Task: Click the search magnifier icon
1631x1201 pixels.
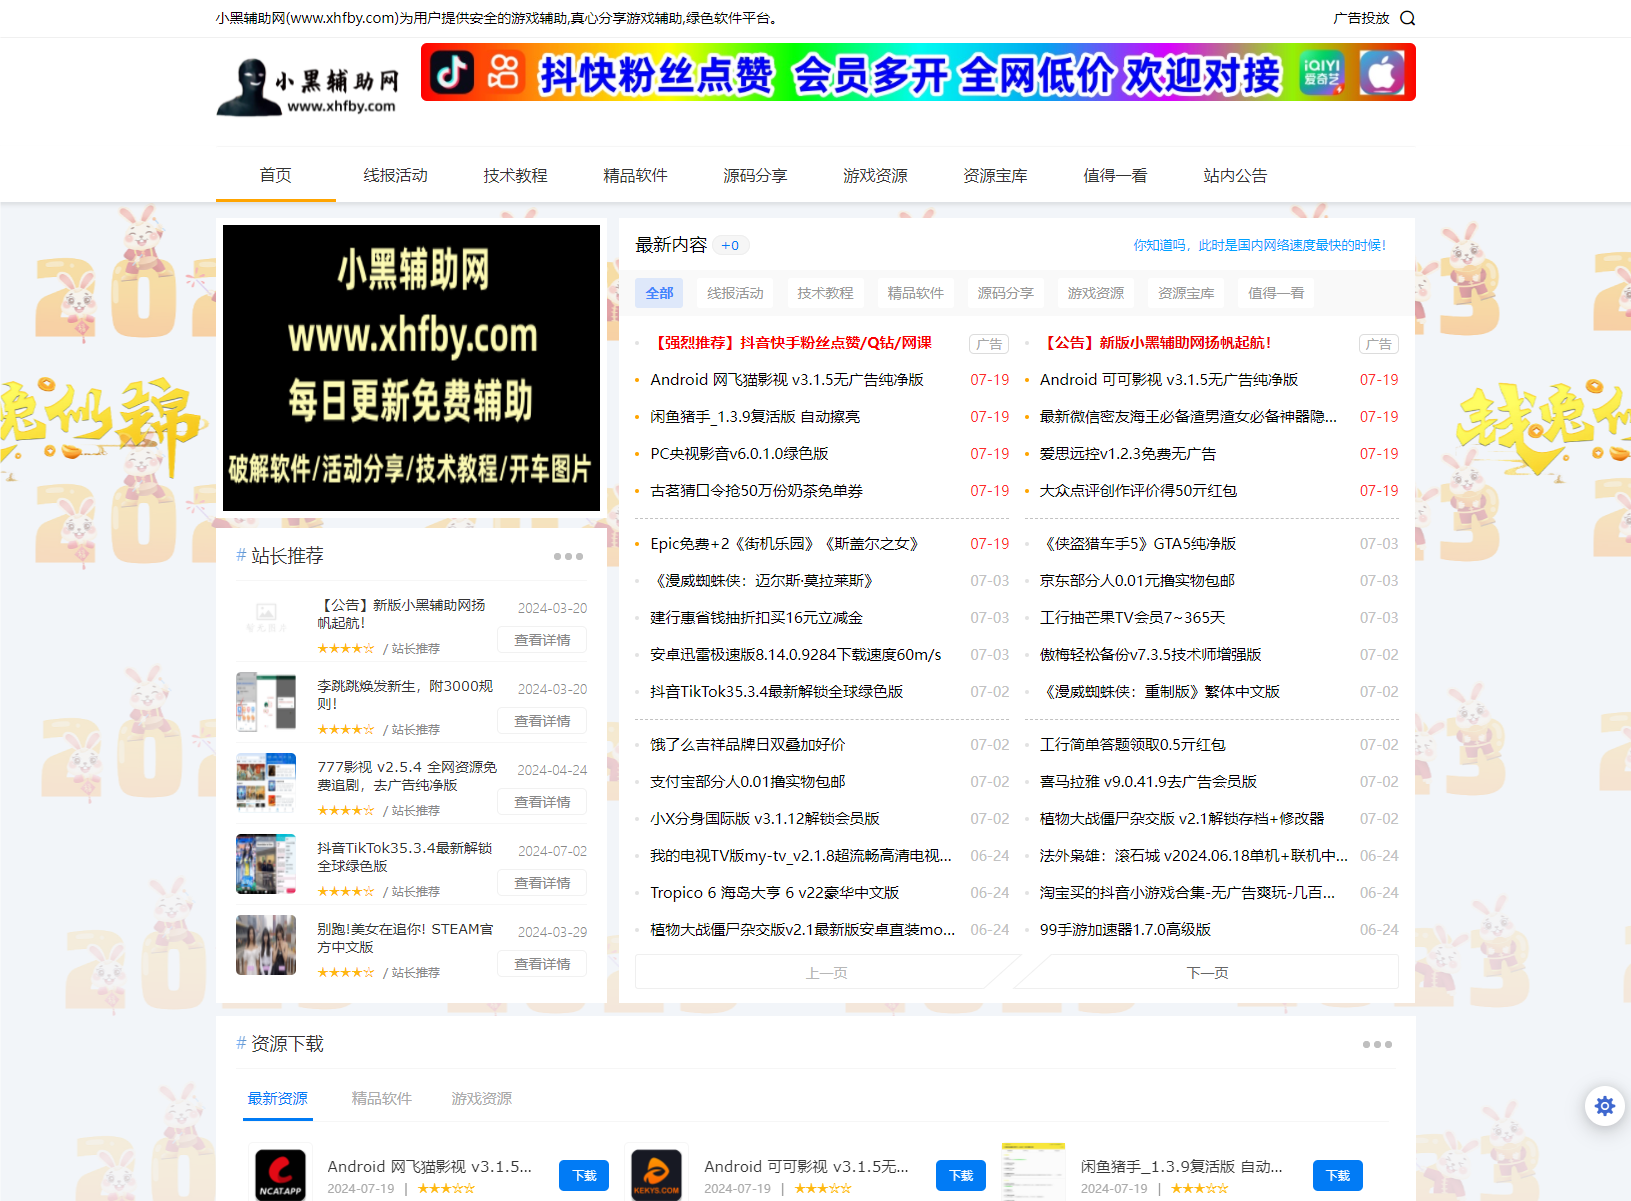Action: [x=1407, y=18]
